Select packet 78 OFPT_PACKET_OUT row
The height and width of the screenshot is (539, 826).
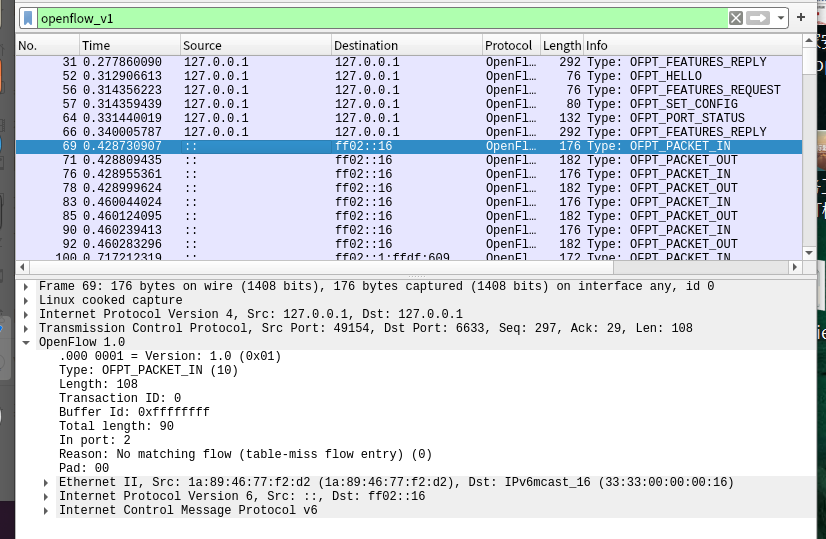pyautogui.click(x=409, y=188)
